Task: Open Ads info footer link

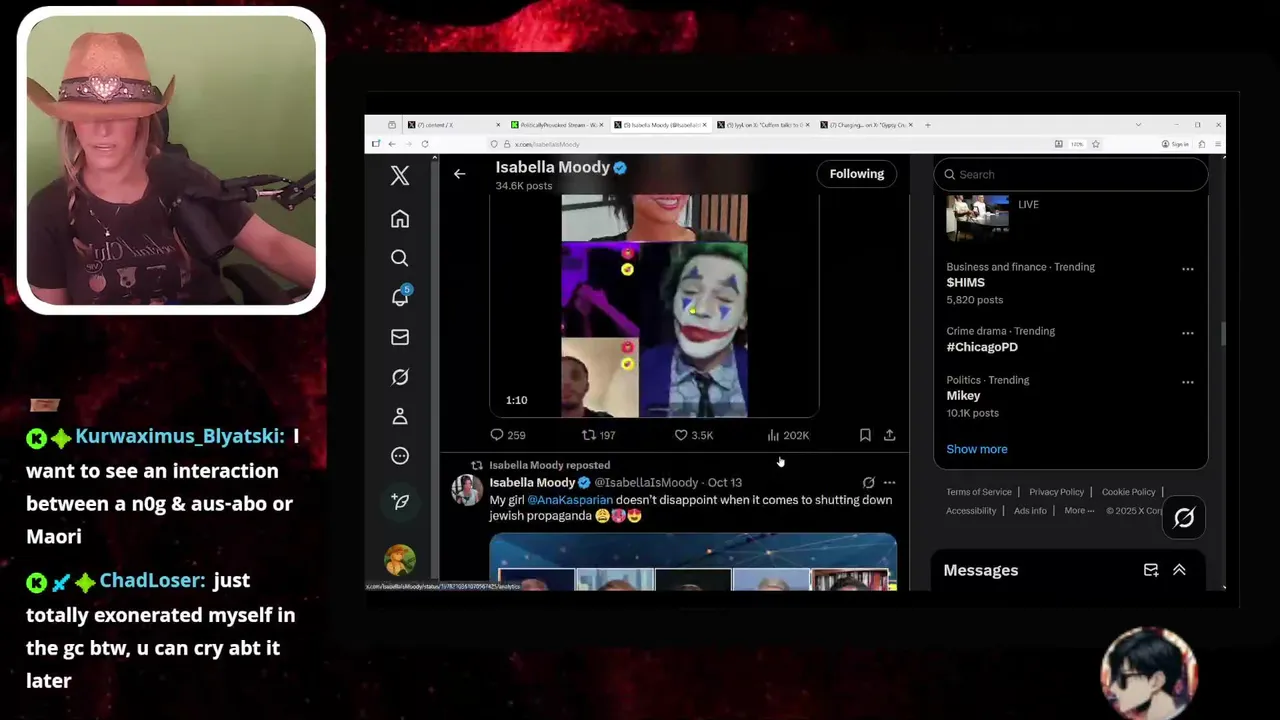Action: 1030,511
